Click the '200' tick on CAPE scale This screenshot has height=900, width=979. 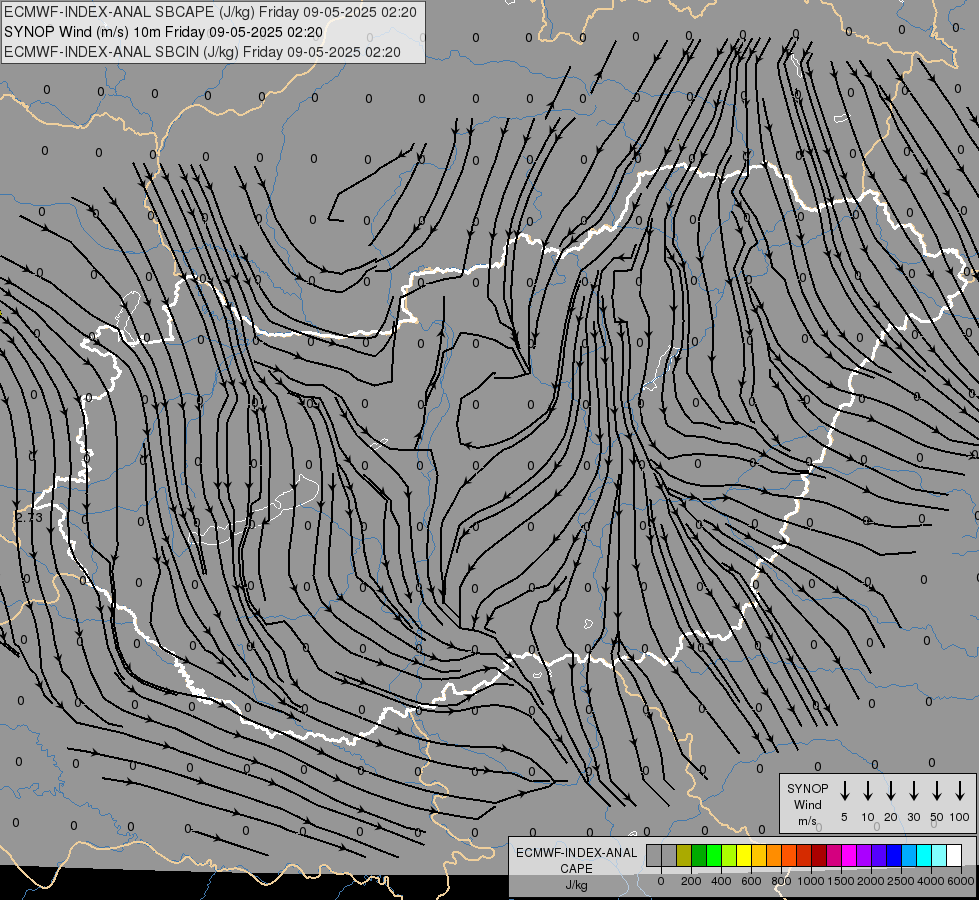[691, 881]
